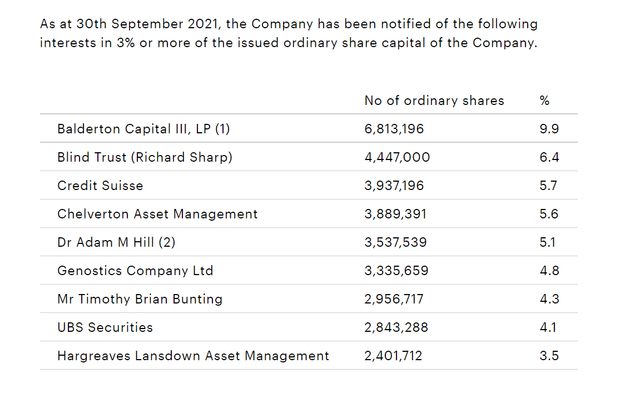
Task: Click the 4.1 percentage for UBS Securities
Action: point(548,327)
